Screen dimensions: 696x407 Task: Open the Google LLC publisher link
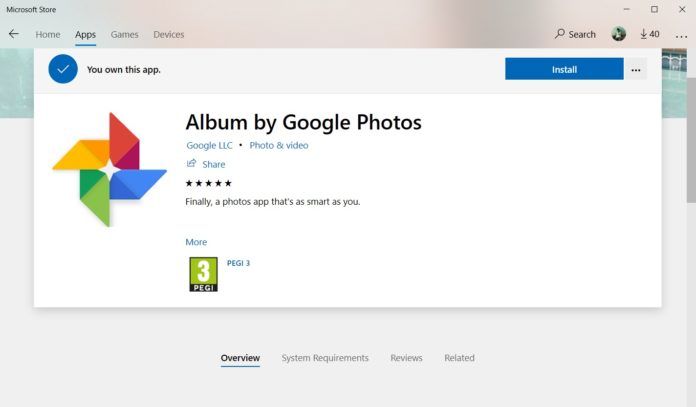tap(209, 146)
